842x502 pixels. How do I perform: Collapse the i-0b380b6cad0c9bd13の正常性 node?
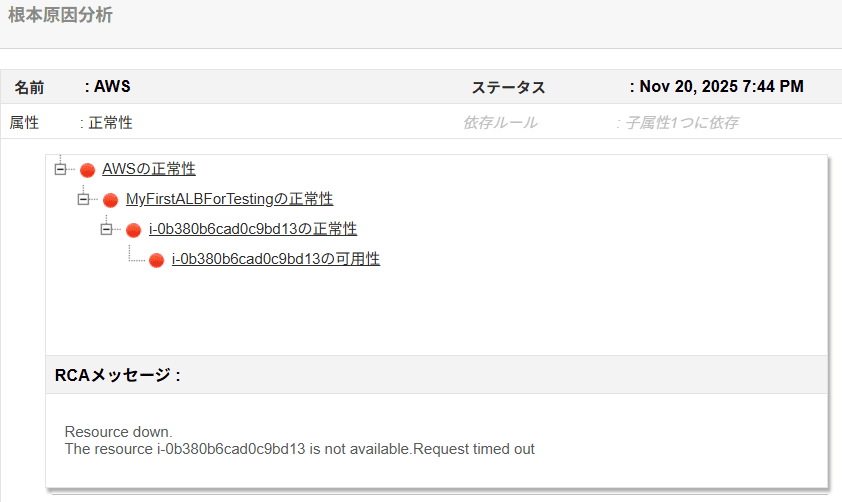[x=106, y=230]
